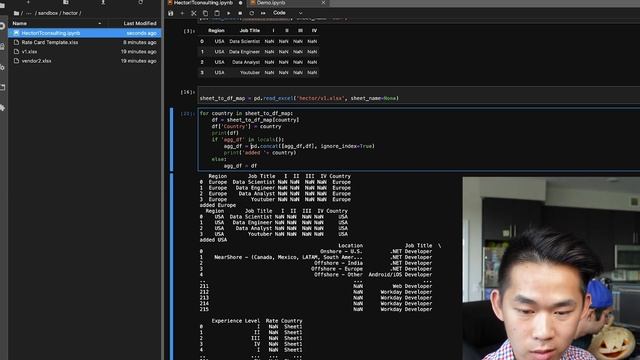Click the 'added USA' output line

[213, 240]
